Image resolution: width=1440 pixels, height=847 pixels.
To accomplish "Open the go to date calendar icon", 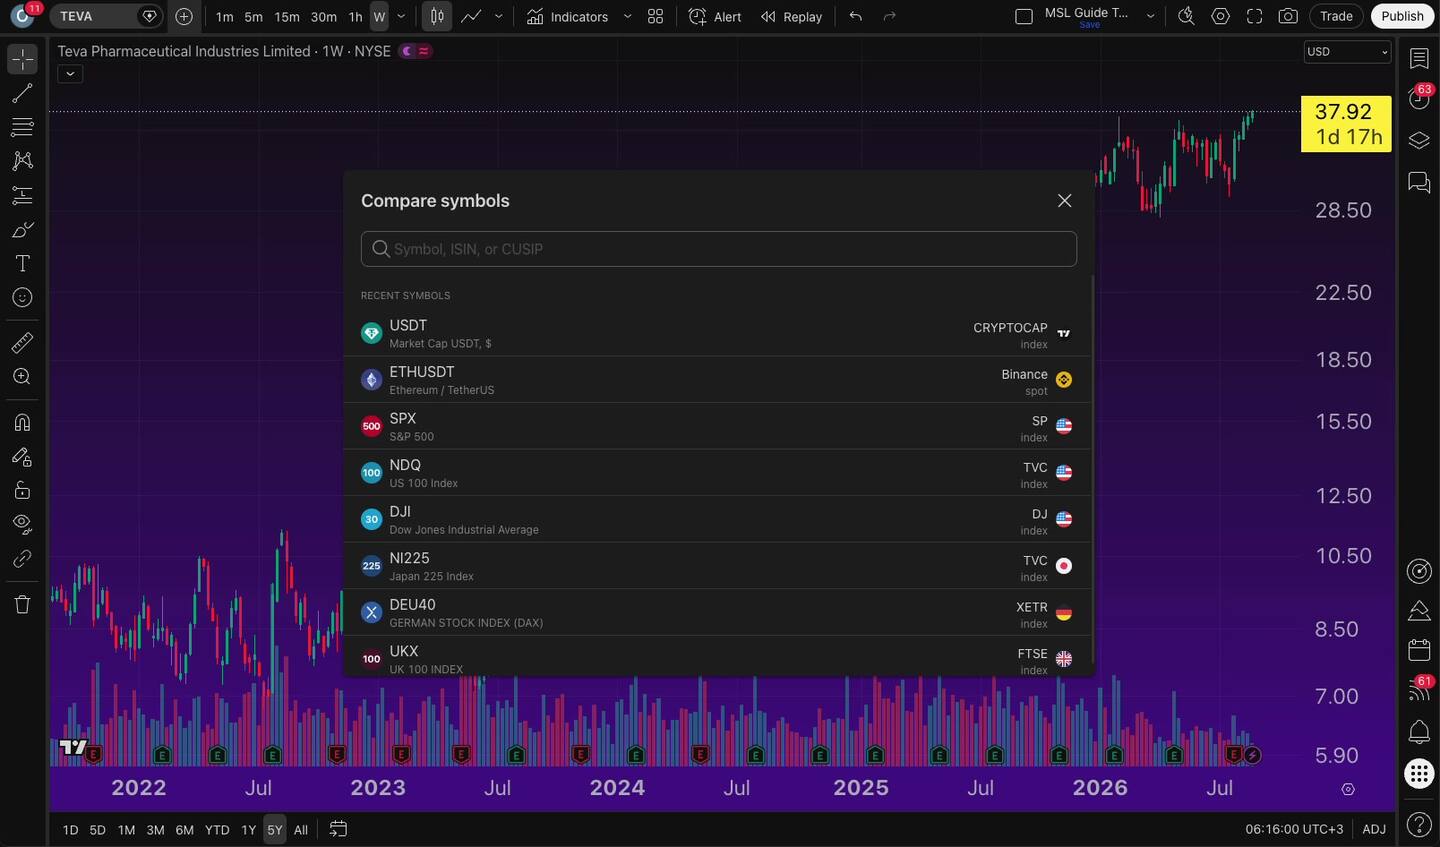I will click(338, 829).
